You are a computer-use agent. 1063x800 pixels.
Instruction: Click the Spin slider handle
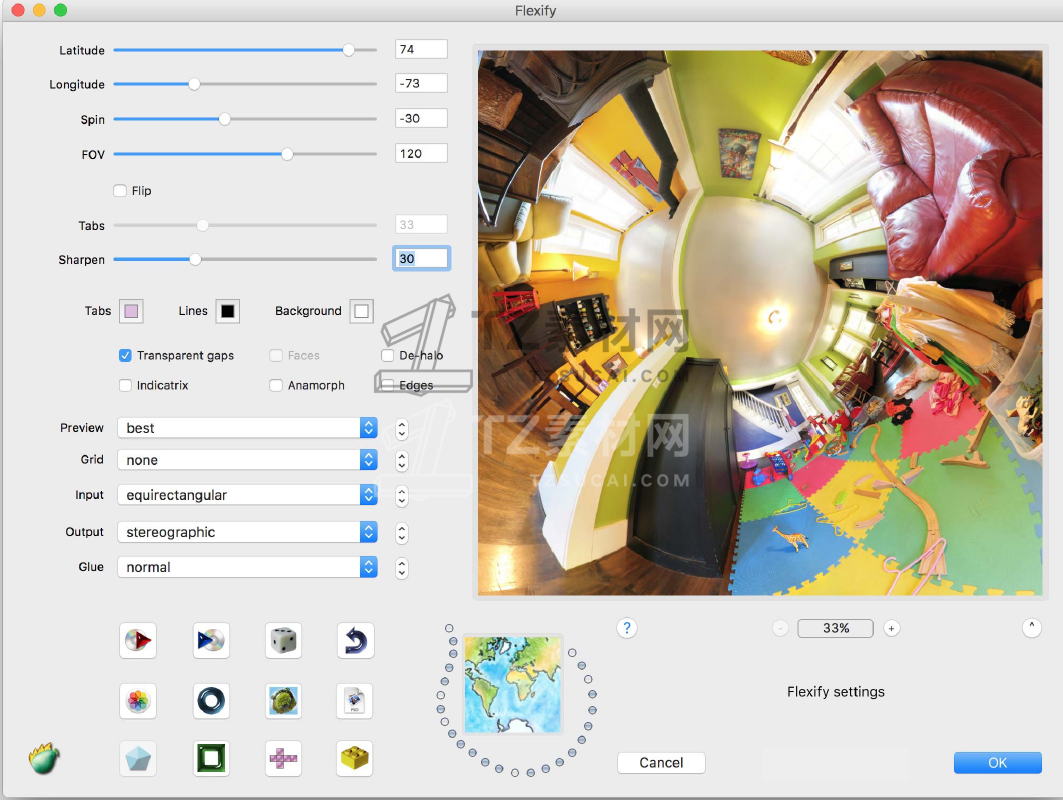click(224, 119)
